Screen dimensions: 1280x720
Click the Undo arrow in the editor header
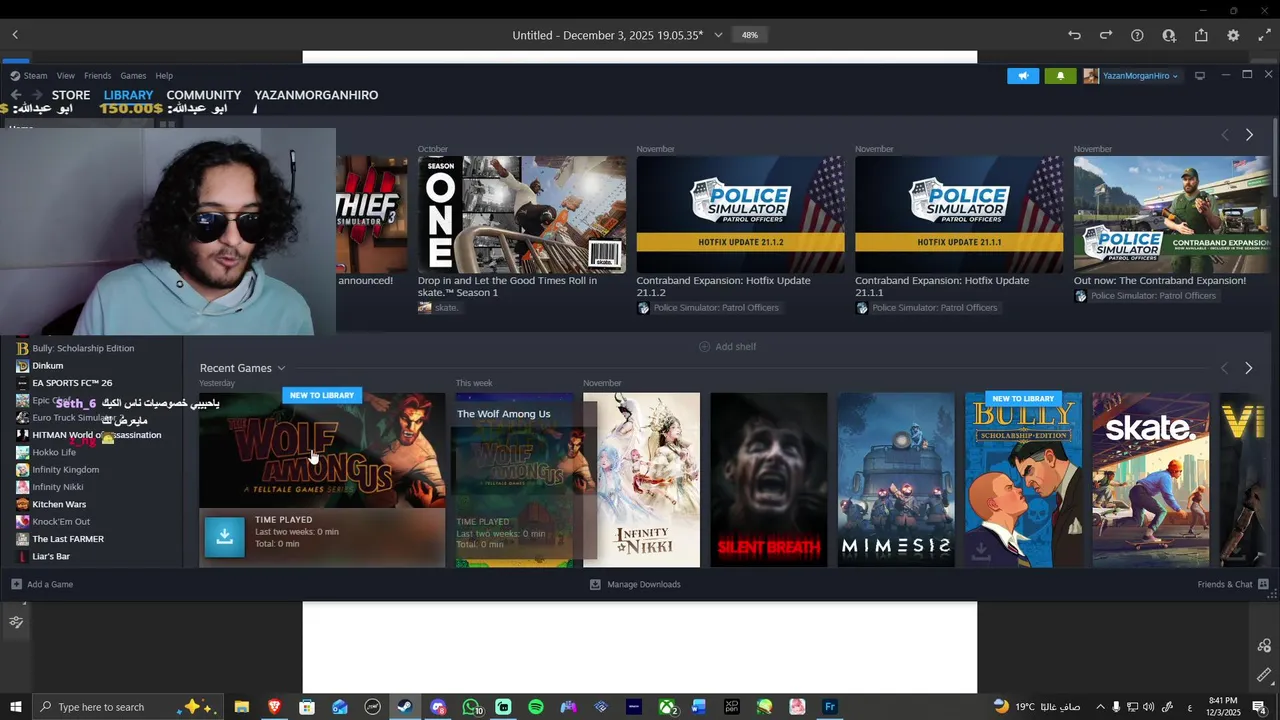[1074, 35]
